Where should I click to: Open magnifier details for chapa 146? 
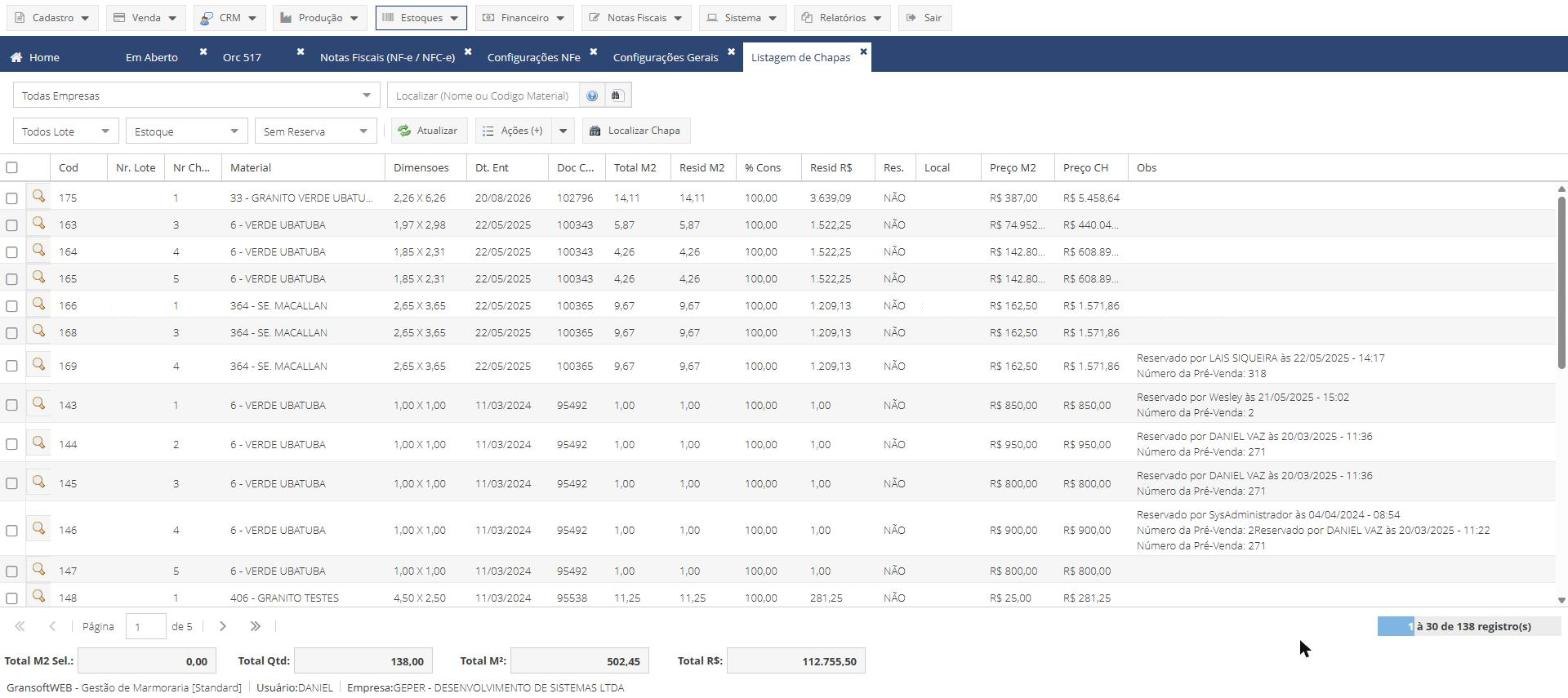(x=38, y=529)
